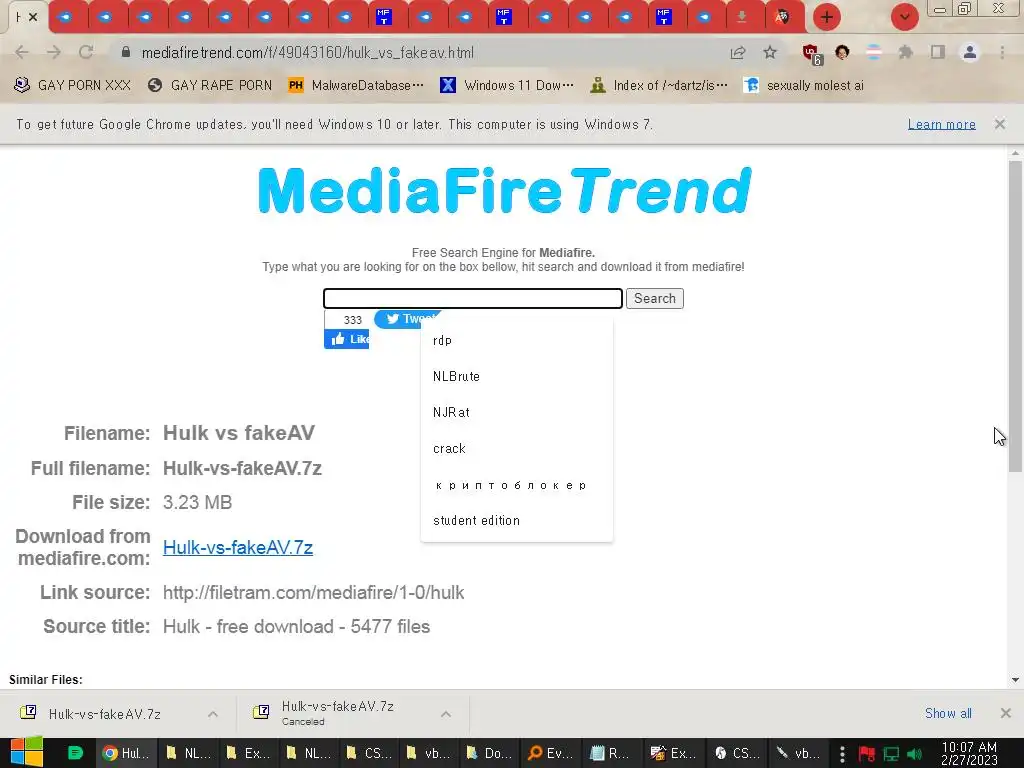
Task: Click the filetram.com link source text
Action: 313,592
